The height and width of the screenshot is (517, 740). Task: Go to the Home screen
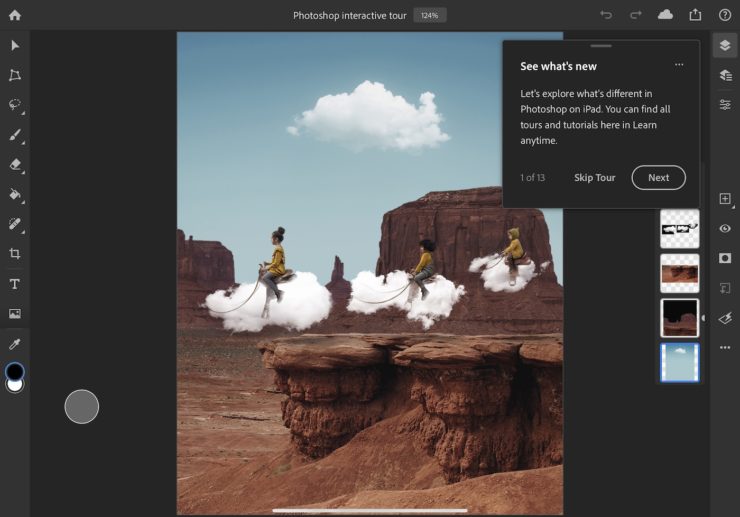click(x=15, y=15)
